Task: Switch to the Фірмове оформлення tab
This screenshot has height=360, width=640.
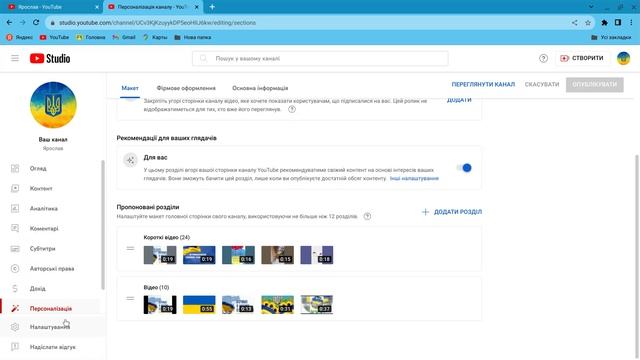Action: tap(186, 88)
